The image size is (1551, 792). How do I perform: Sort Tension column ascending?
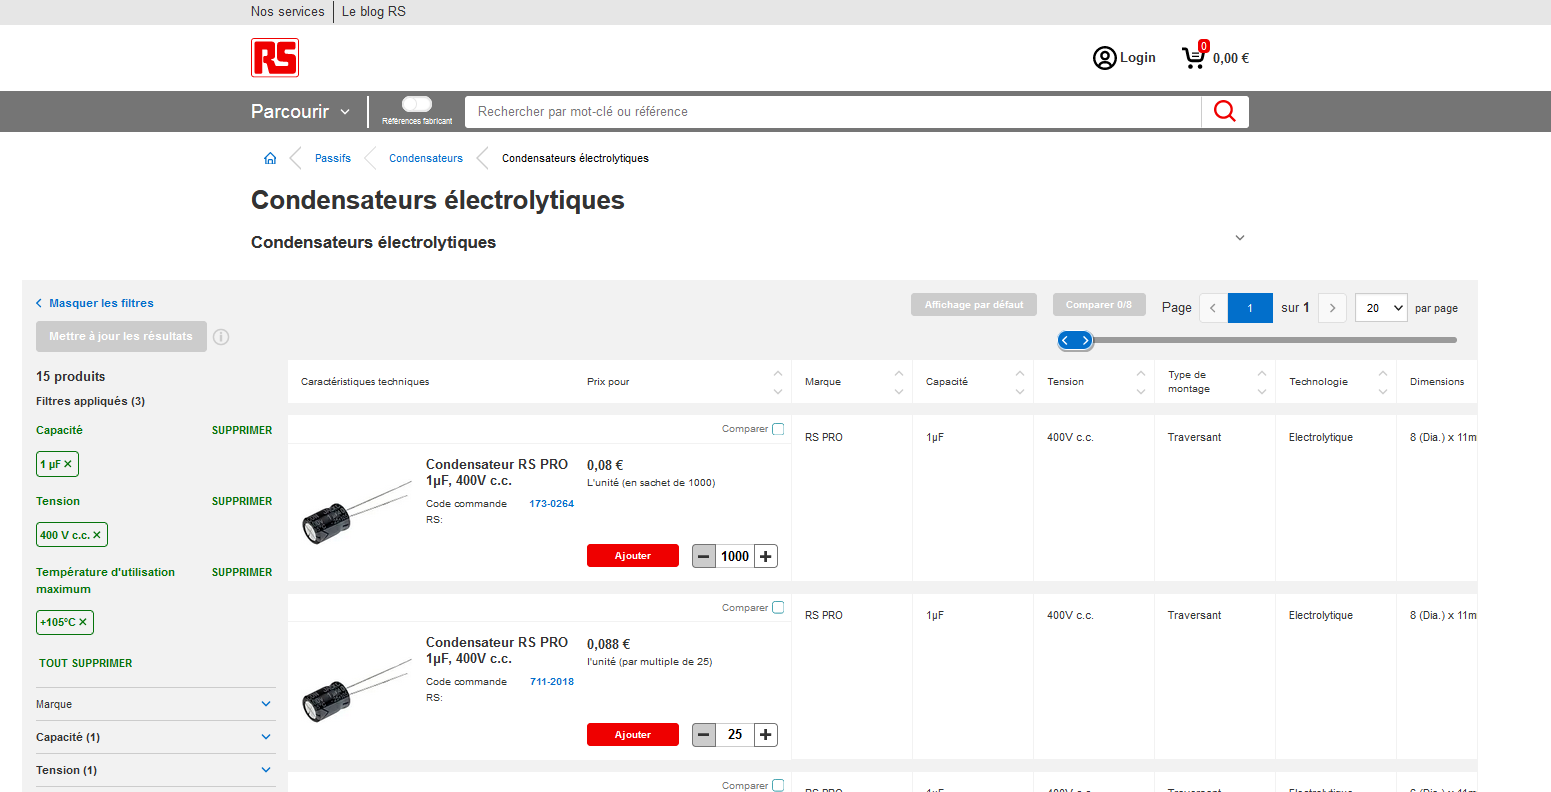click(1141, 373)
